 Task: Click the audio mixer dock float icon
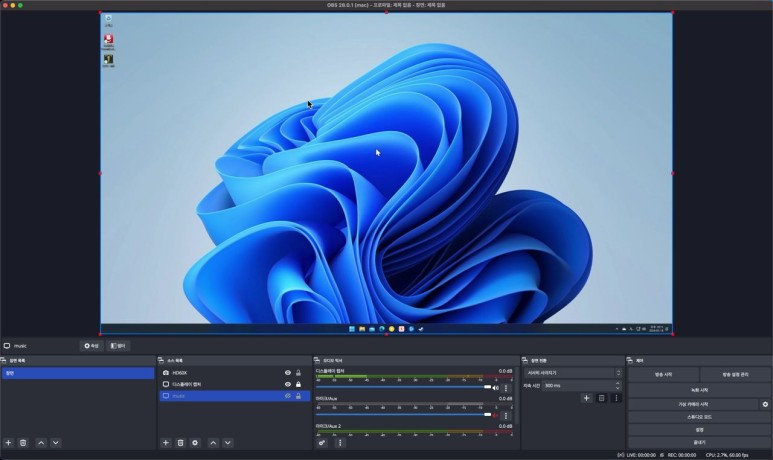click(317, 360)
